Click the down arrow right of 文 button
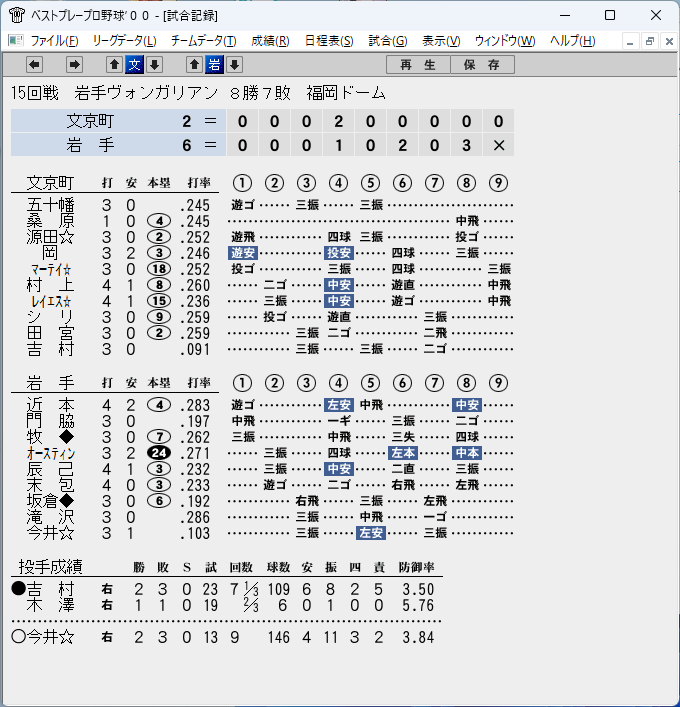Viewport: 680px width, 707px height. coord(155,65)
